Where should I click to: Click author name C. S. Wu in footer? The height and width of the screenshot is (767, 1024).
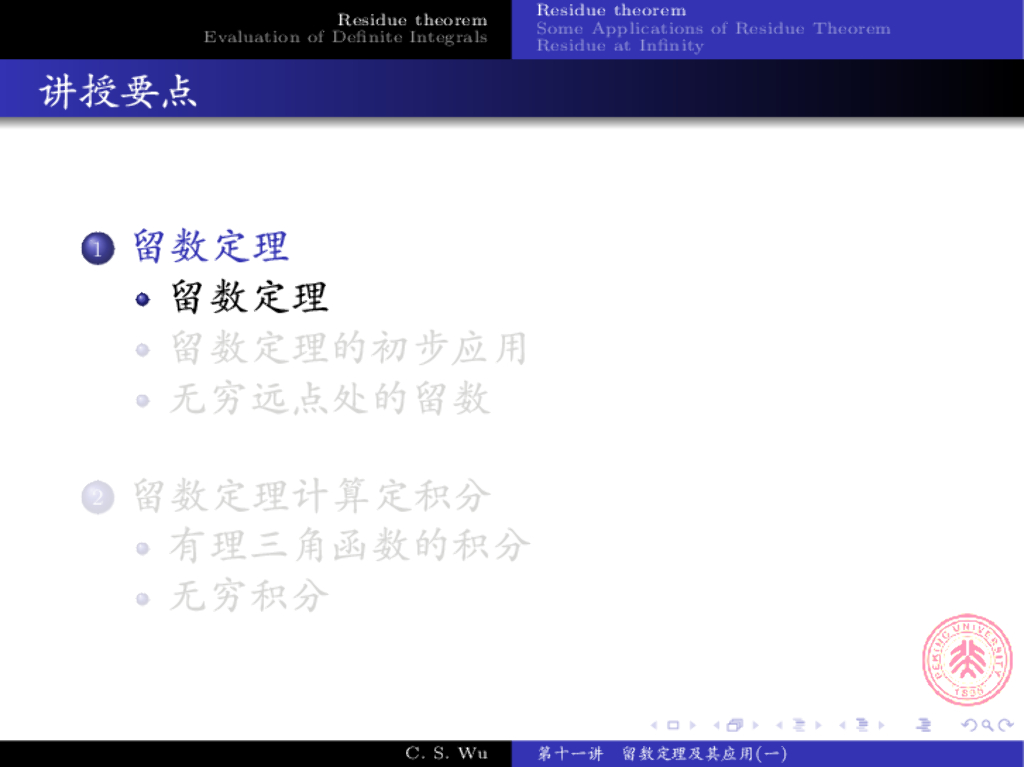pyautogui.click(x=446, y=754)
